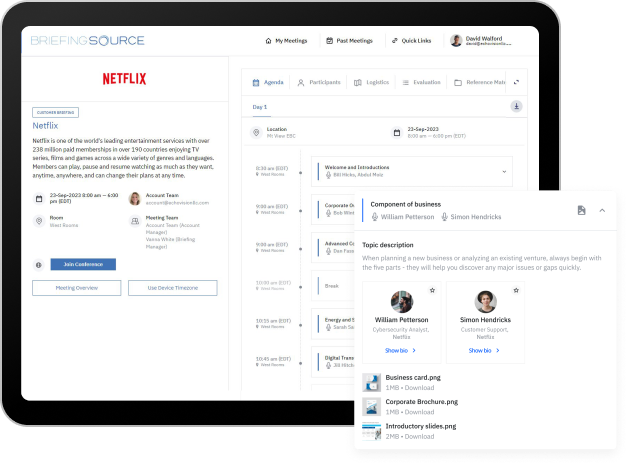This screenshot has height=466, width=629.
Task: Click Use Device Timezone button
Action: coord(172,288)
